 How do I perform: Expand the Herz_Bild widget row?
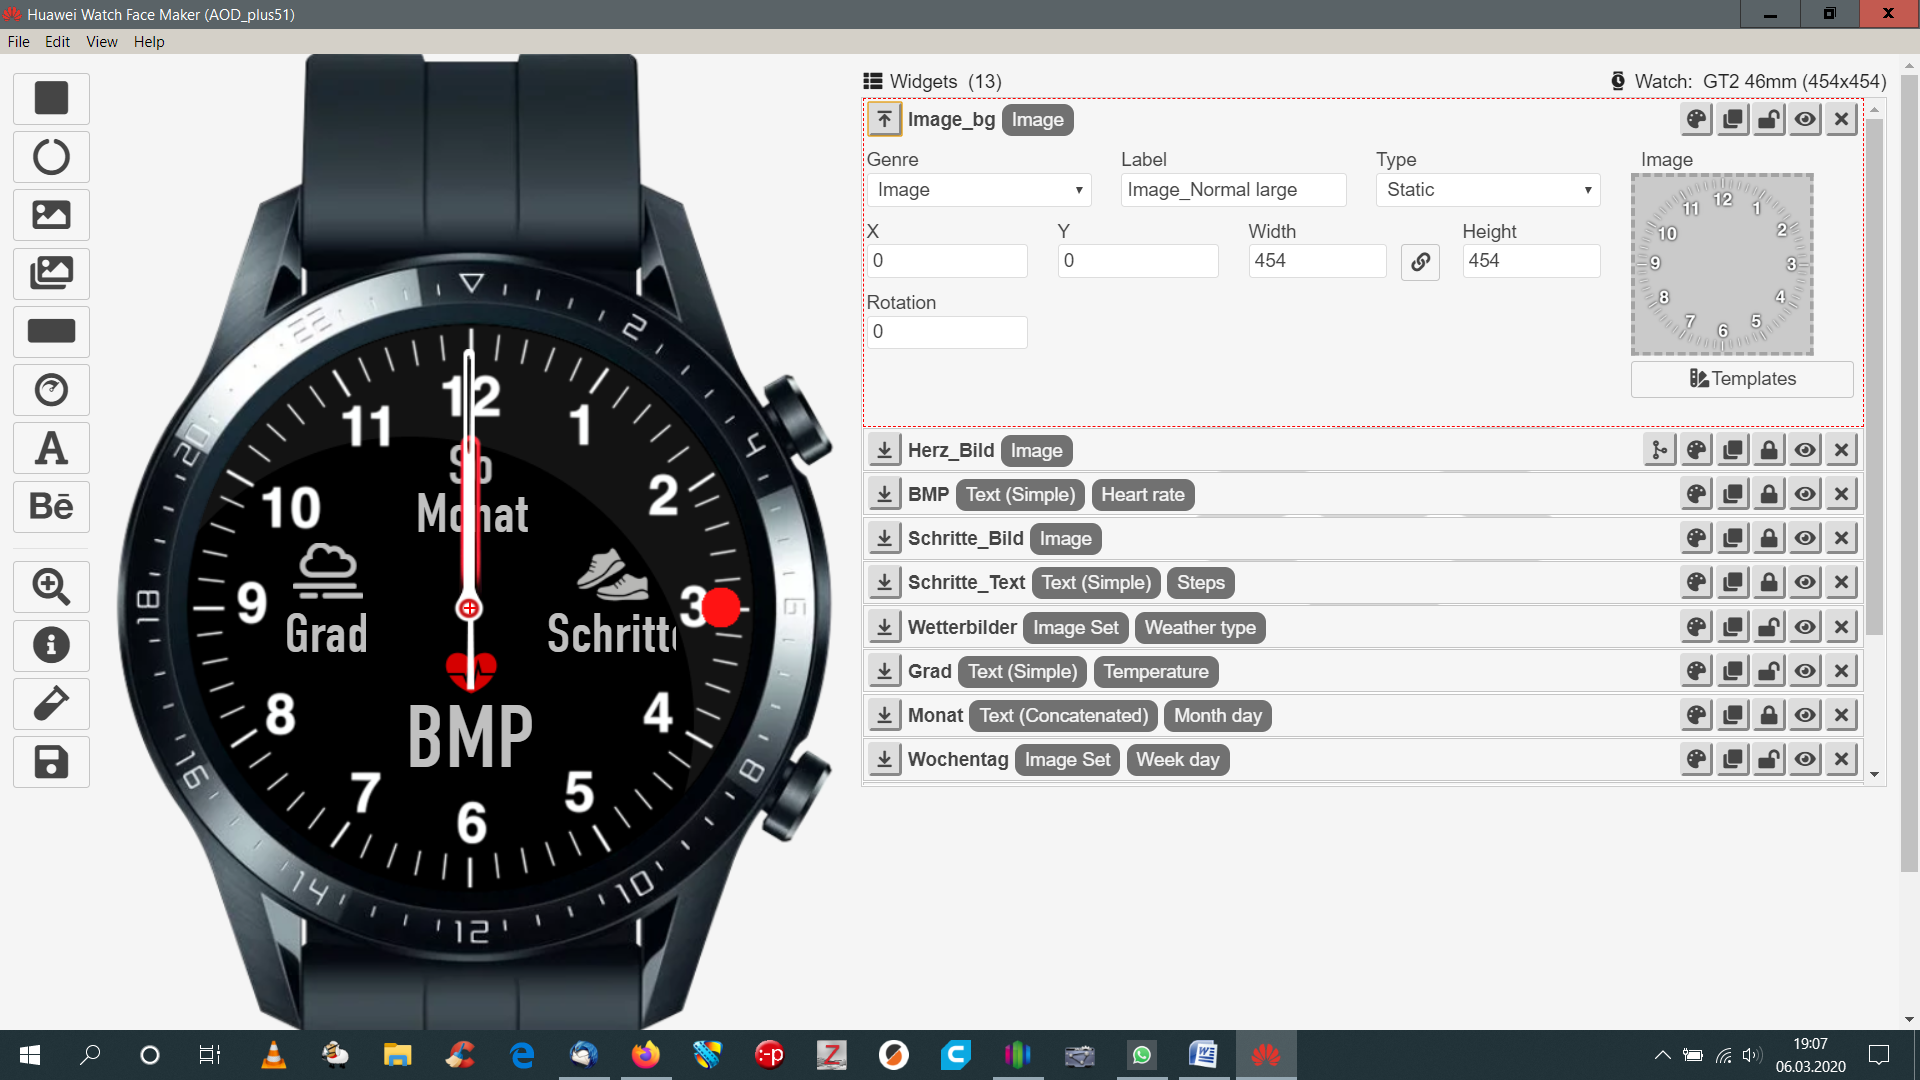coord(884,450)
